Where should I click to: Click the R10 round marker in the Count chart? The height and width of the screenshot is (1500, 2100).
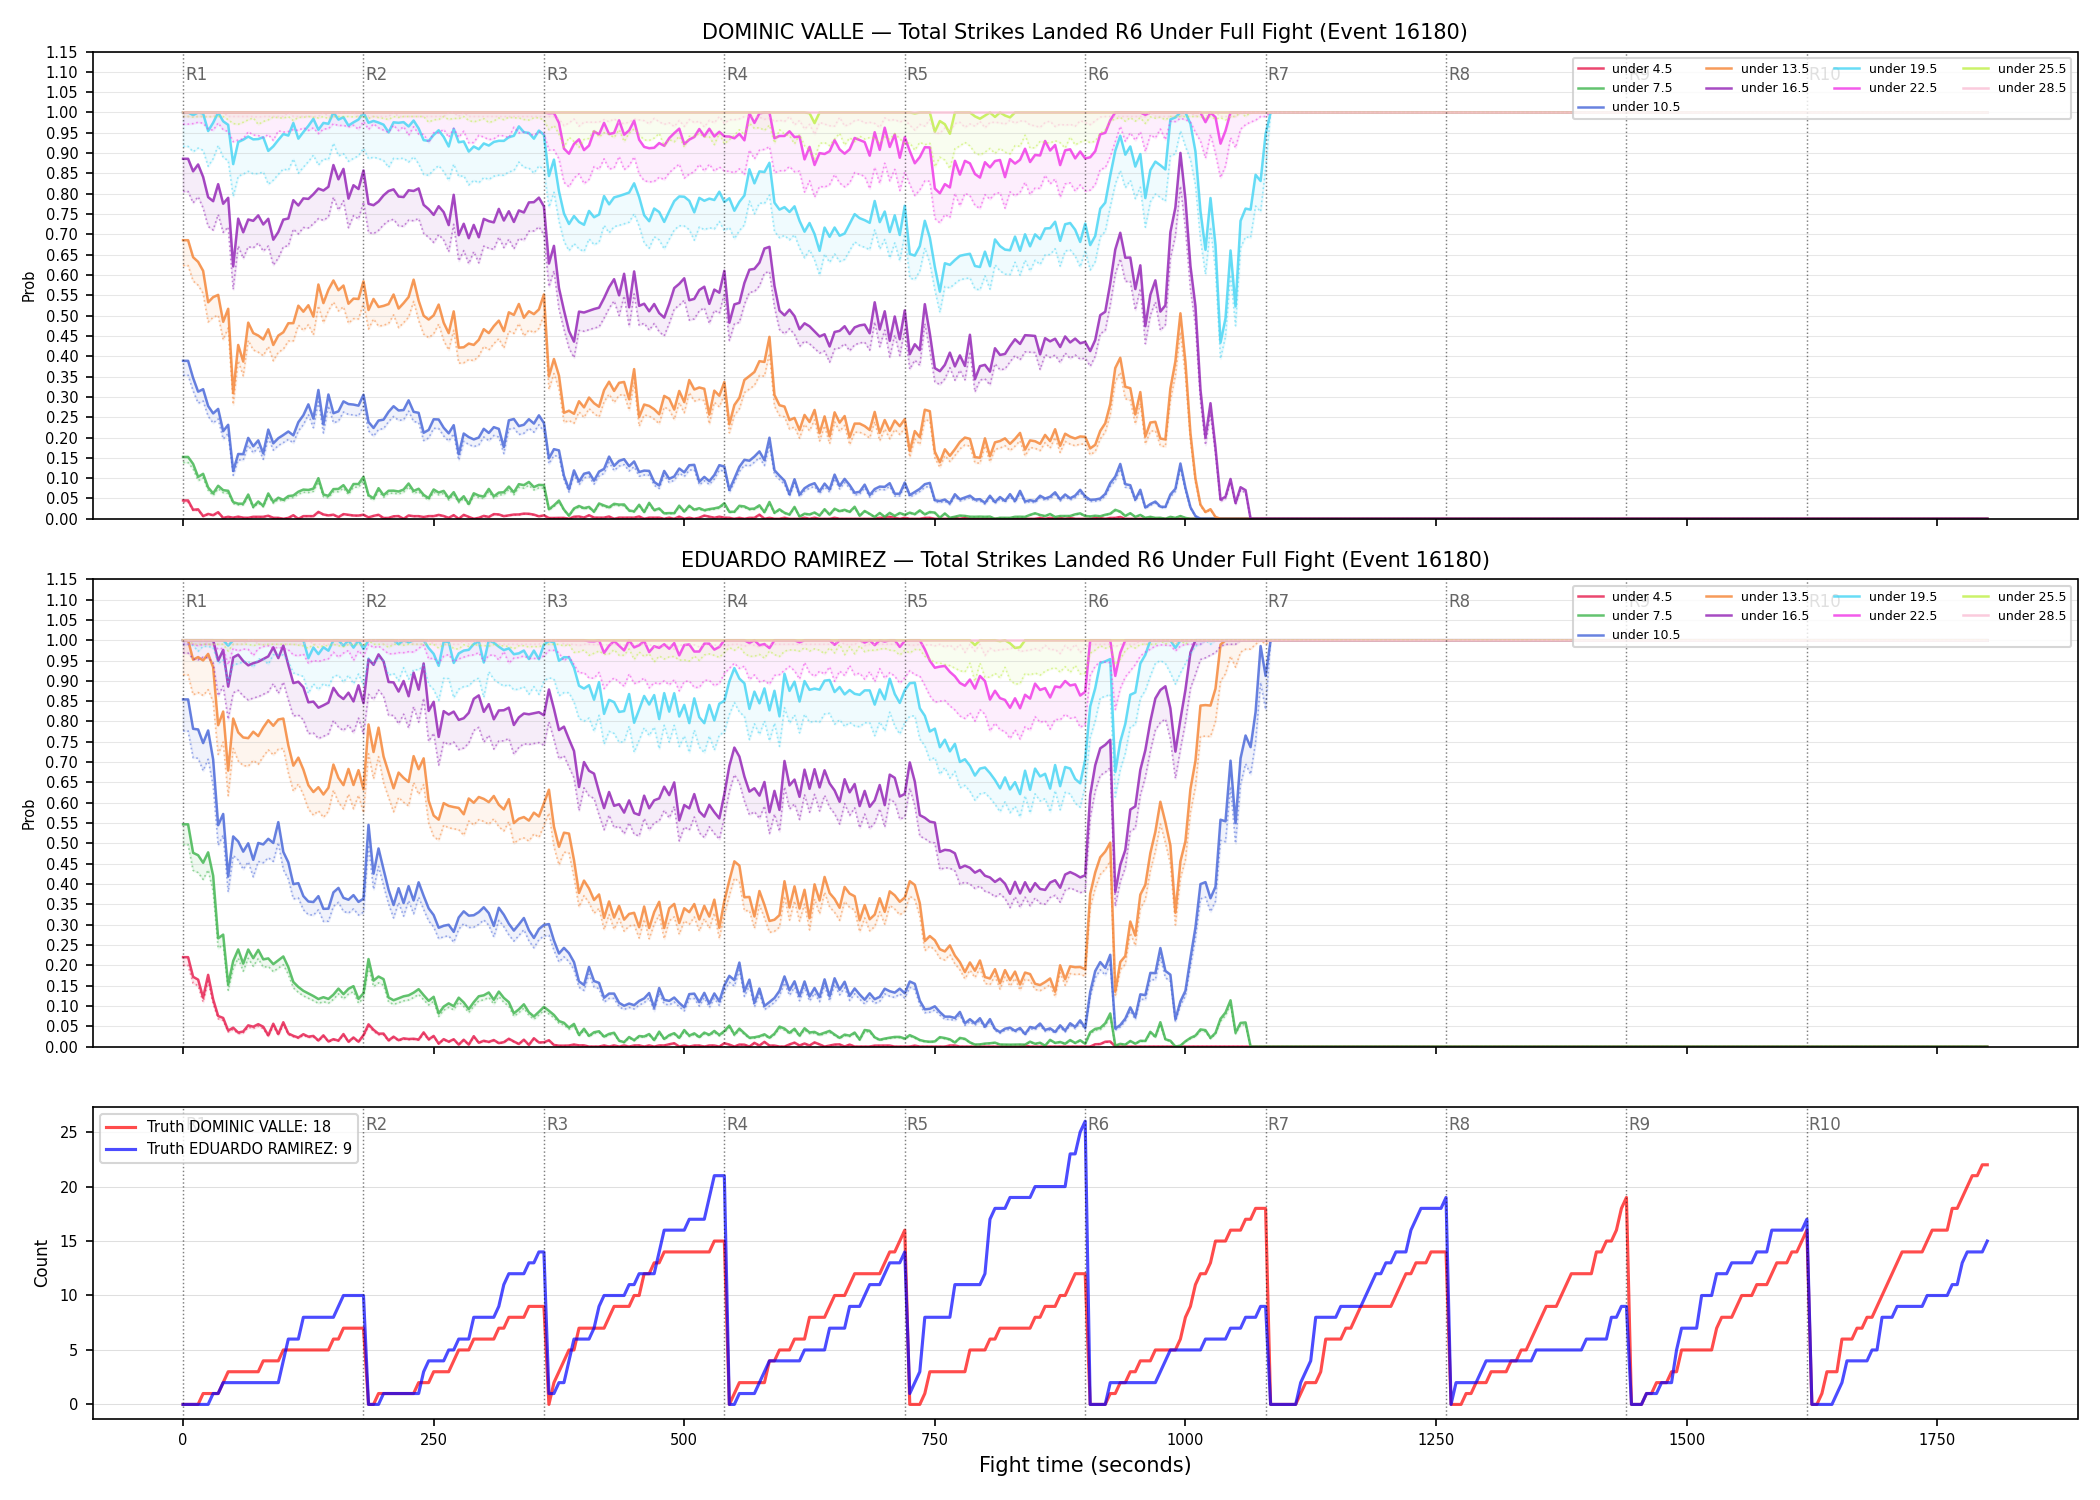point(1824,1124)
